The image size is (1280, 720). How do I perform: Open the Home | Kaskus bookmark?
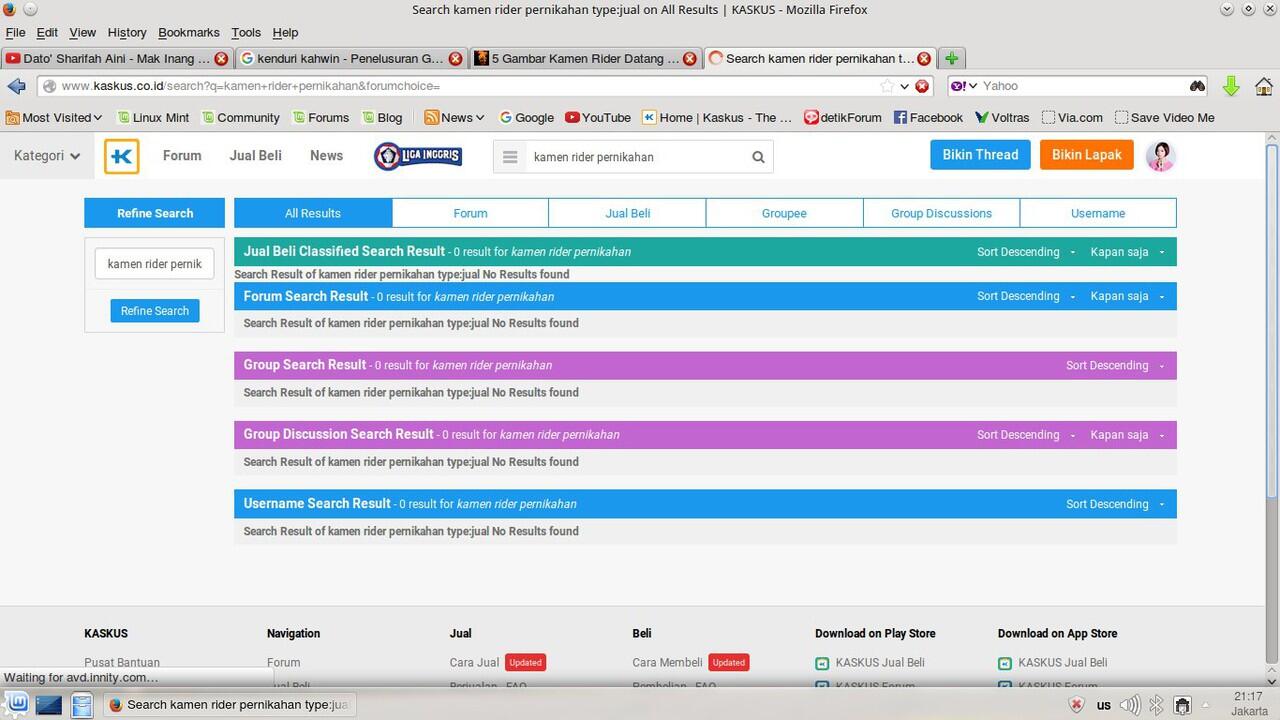pyautogui.click(x=716, y=117)
